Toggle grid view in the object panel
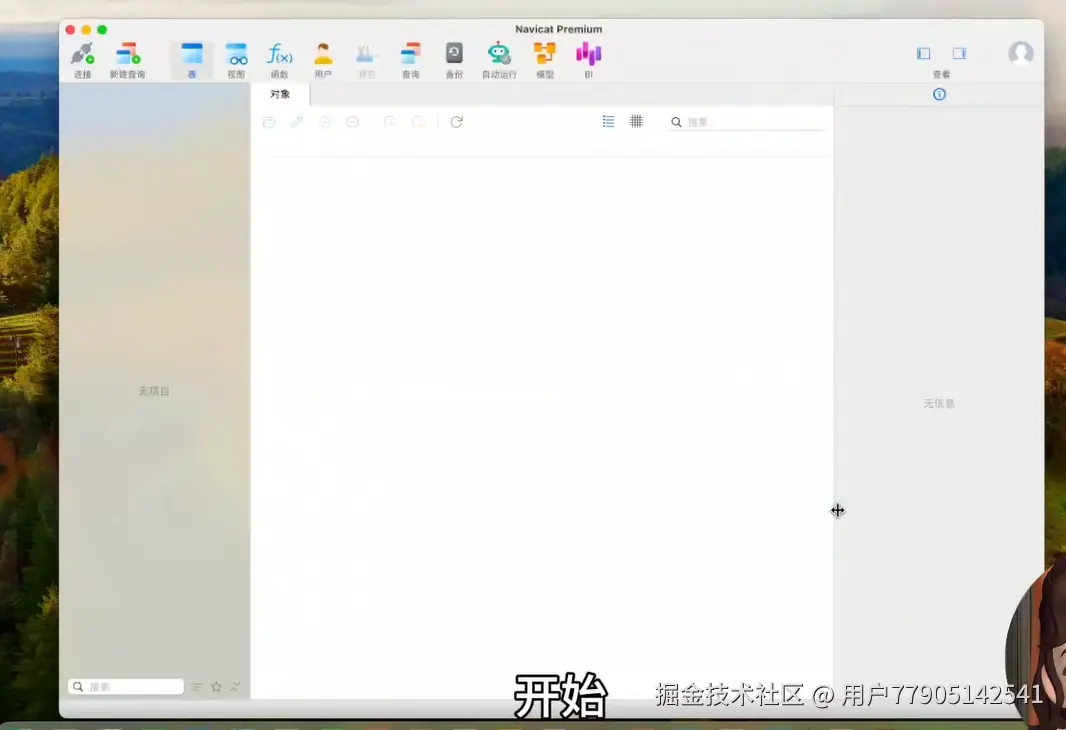 click(x=637, y=121)
